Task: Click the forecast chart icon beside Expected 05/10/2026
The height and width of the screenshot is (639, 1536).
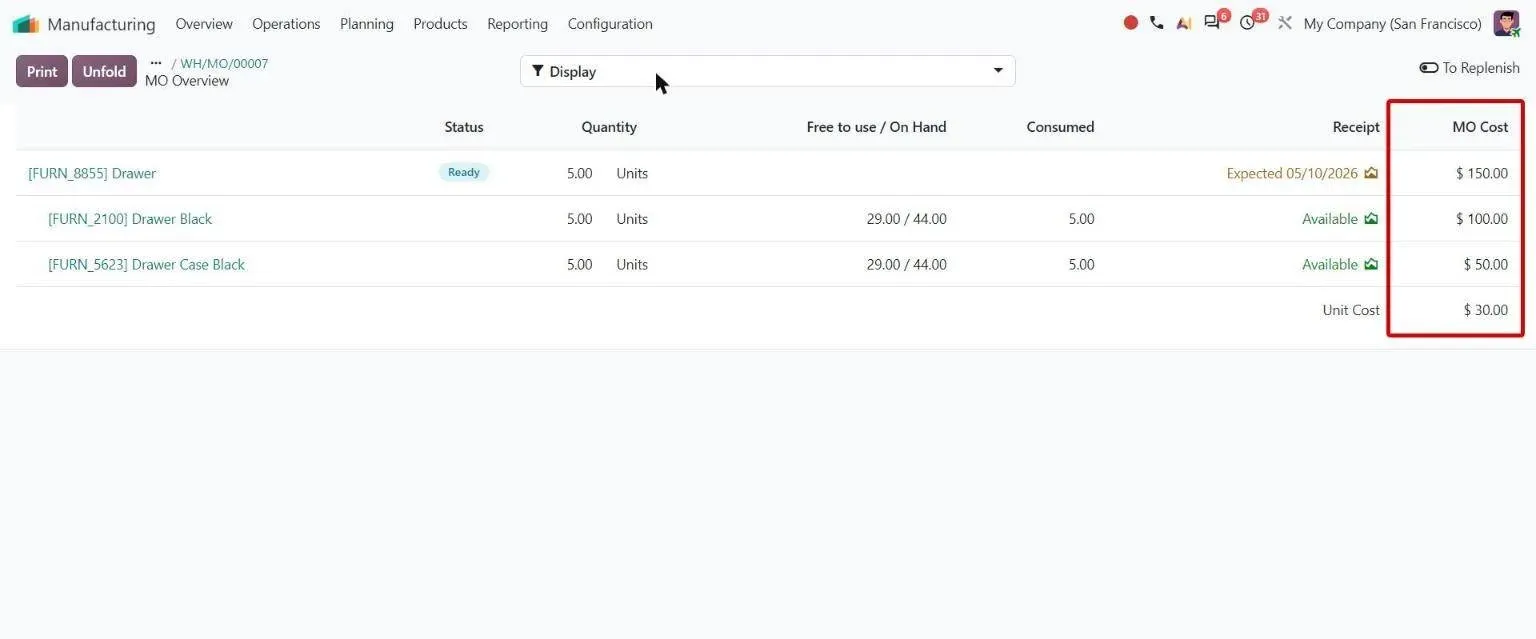Action: tap(1371, 173)
